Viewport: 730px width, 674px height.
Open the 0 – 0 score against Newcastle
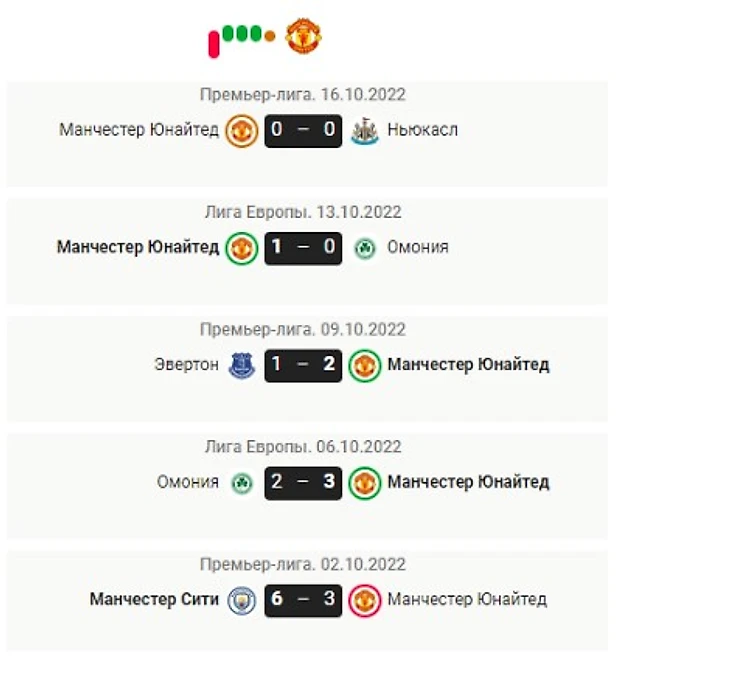point(303,131)
